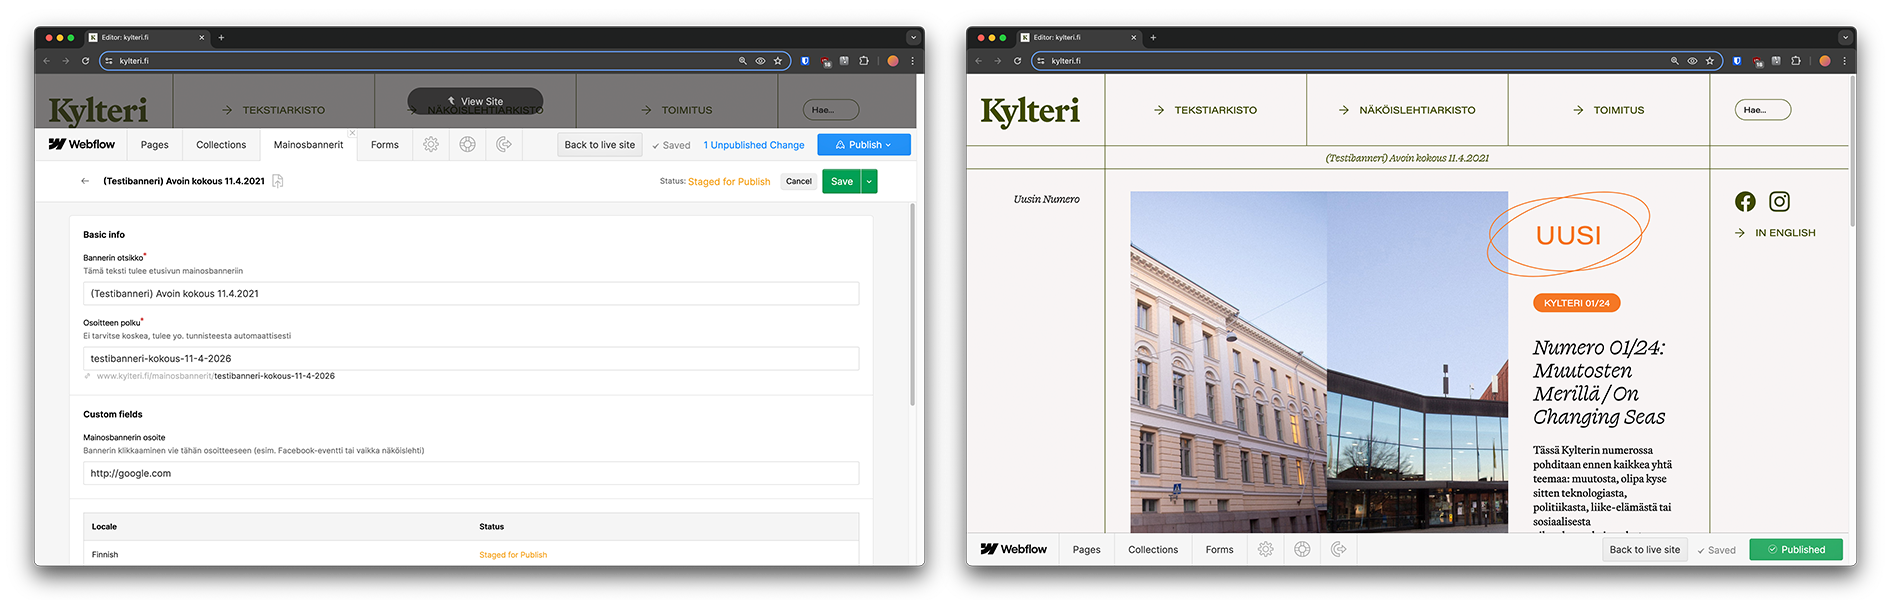Image resolution: width=1887 pixels, height=600 pixels.
Task: Open the Collections tab in left window
Action: pyautogui.click(x=221, y=145)
